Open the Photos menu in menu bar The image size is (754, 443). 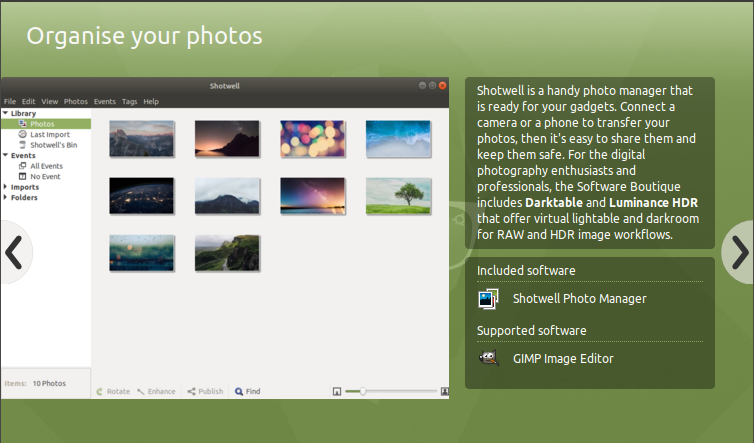click(x=76, y=101)
